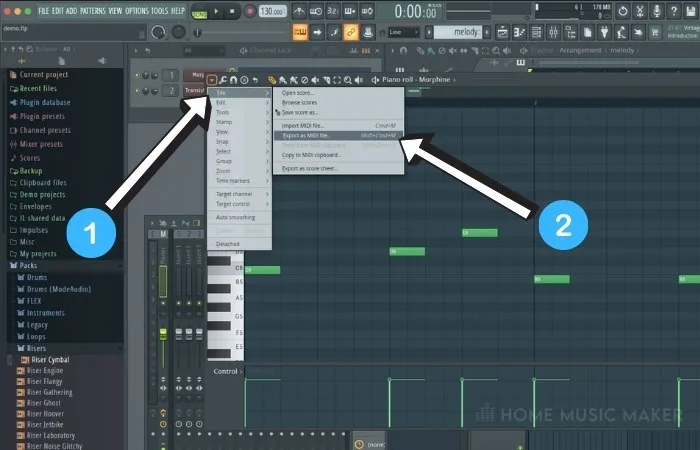Choose Open score

click(339, 93)
